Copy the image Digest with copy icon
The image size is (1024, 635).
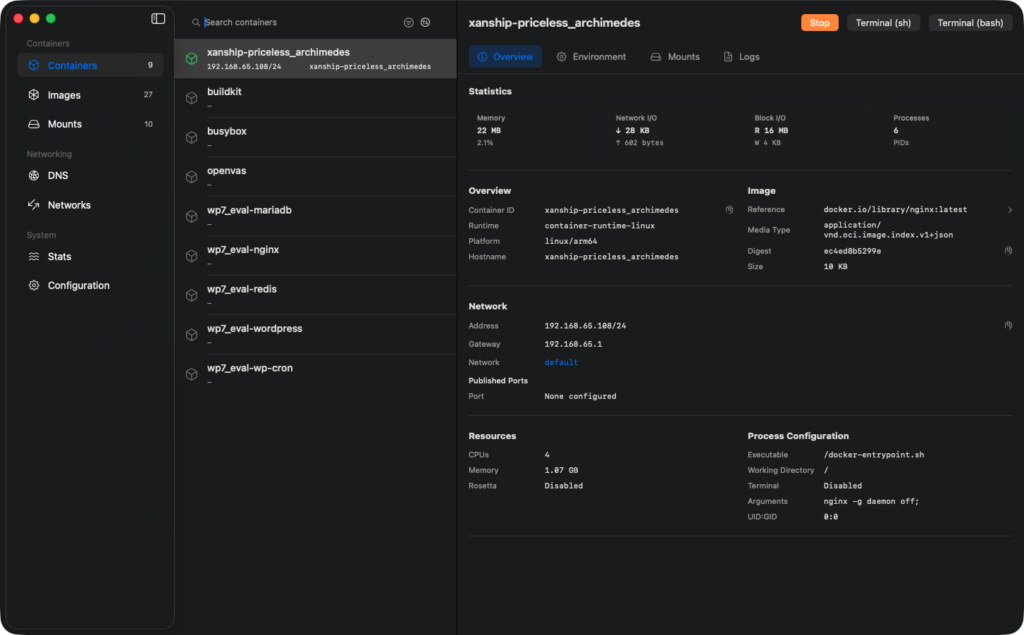1008,250
